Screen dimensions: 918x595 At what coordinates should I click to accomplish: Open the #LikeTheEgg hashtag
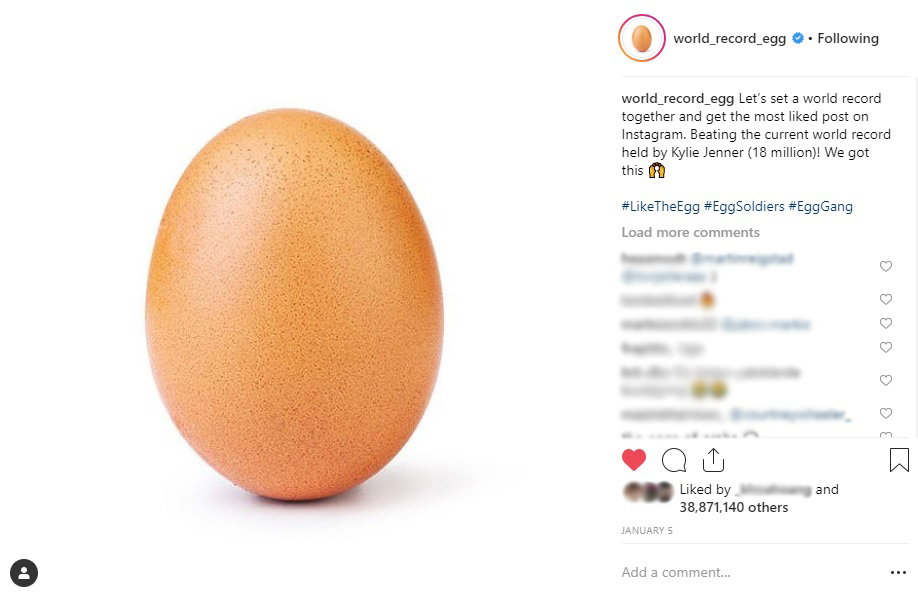point(660,206)
